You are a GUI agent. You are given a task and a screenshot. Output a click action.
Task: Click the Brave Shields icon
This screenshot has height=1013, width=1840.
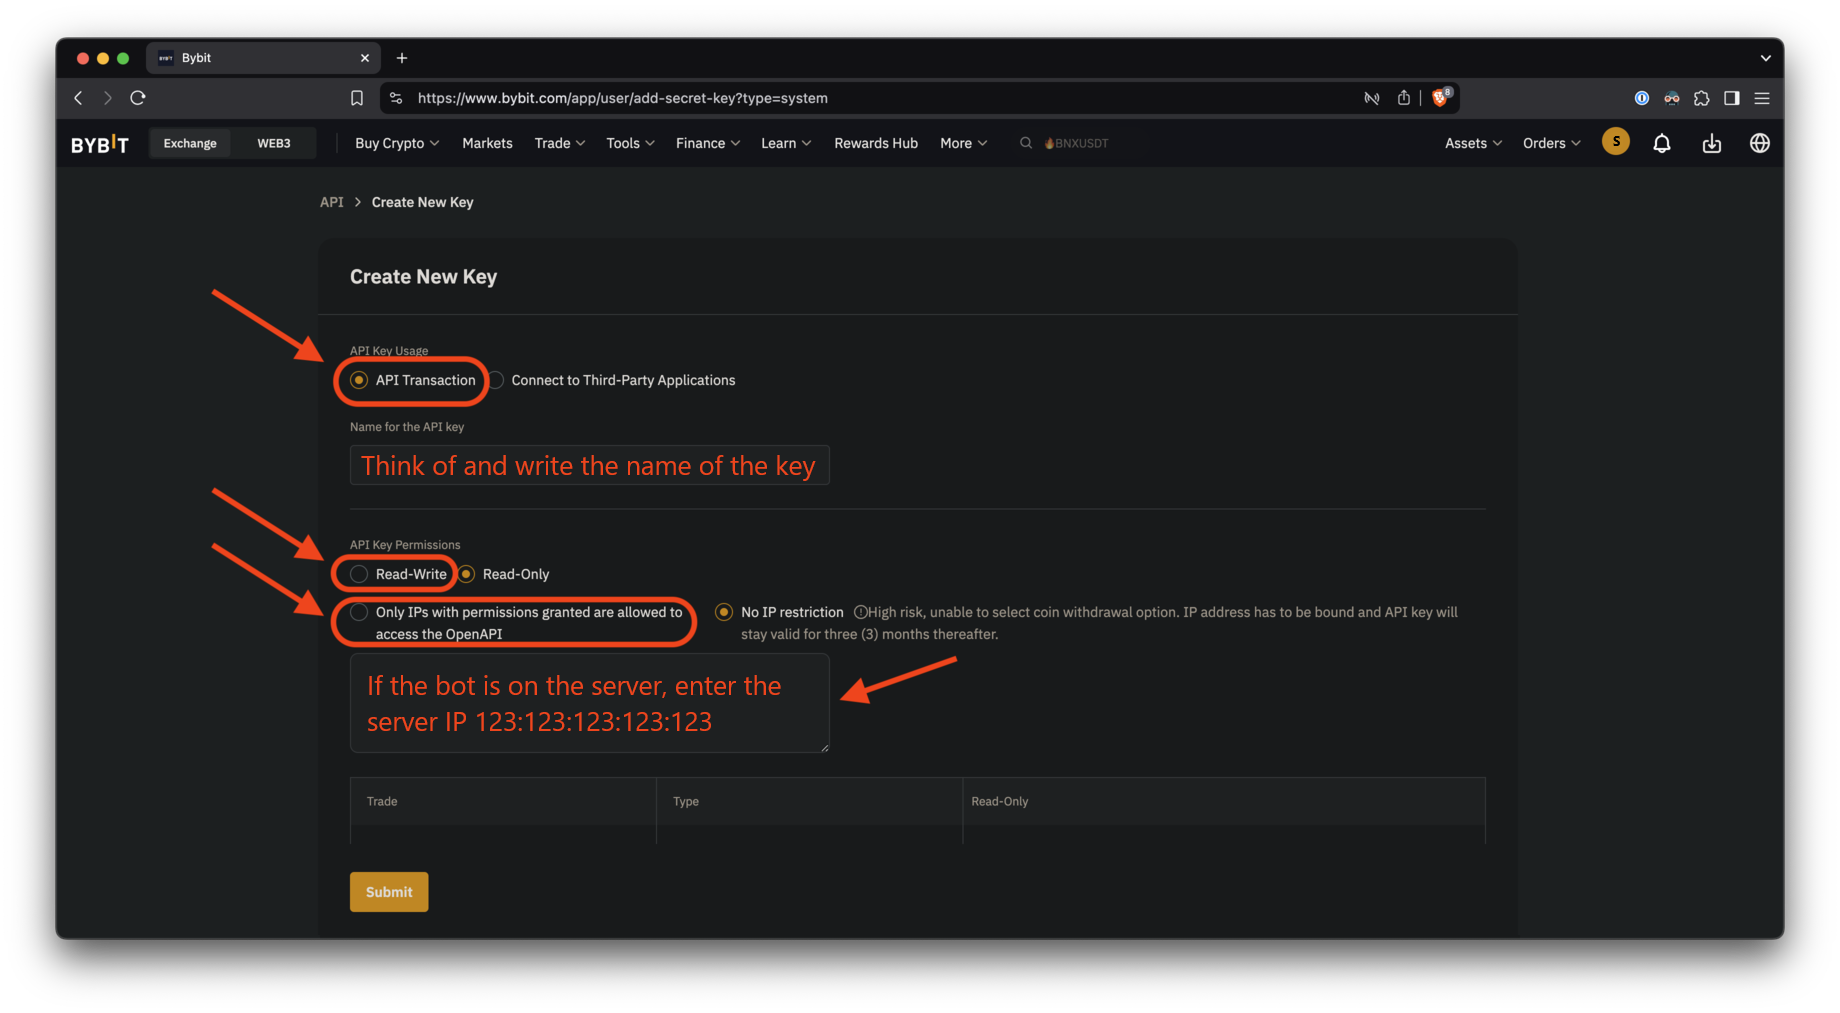click(x=1440, y=97)
